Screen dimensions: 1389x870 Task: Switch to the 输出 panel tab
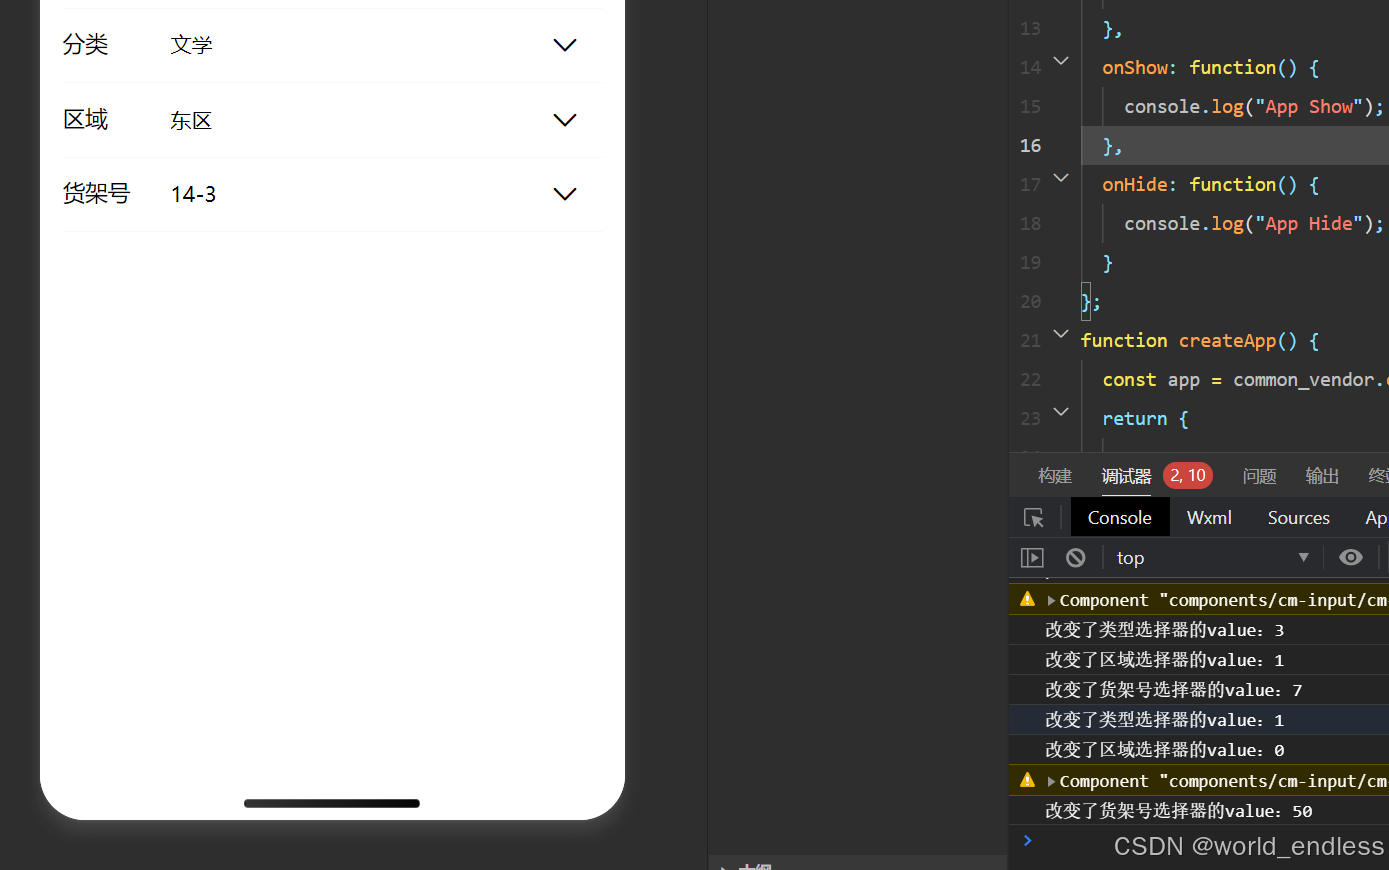1322,476
